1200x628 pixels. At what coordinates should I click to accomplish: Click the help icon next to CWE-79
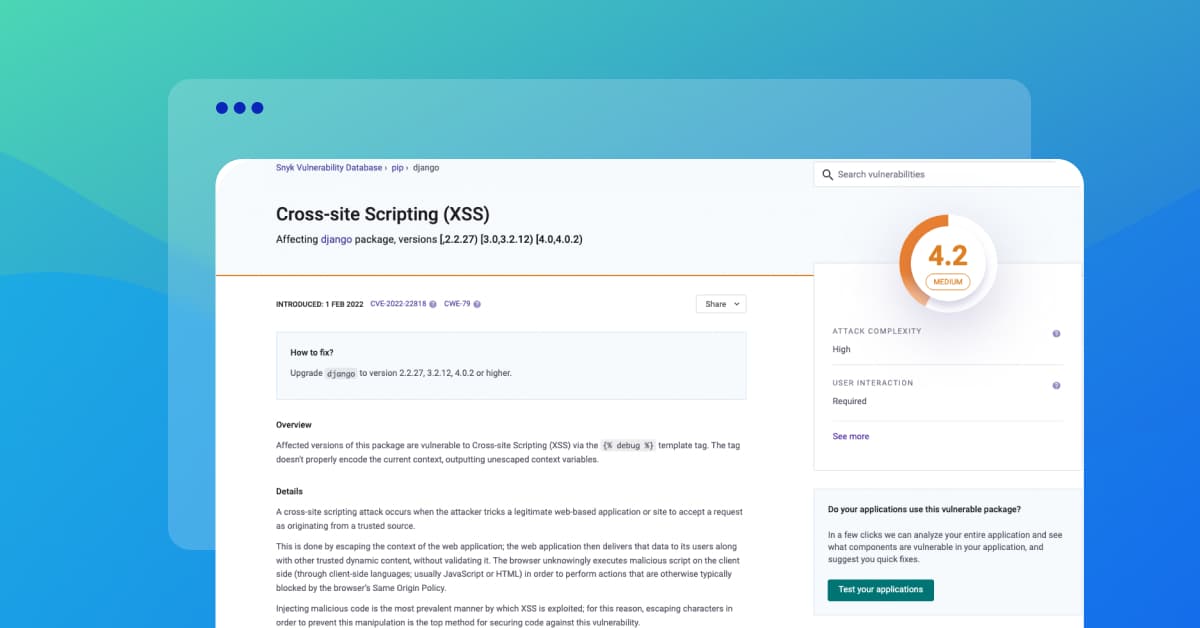478,303
